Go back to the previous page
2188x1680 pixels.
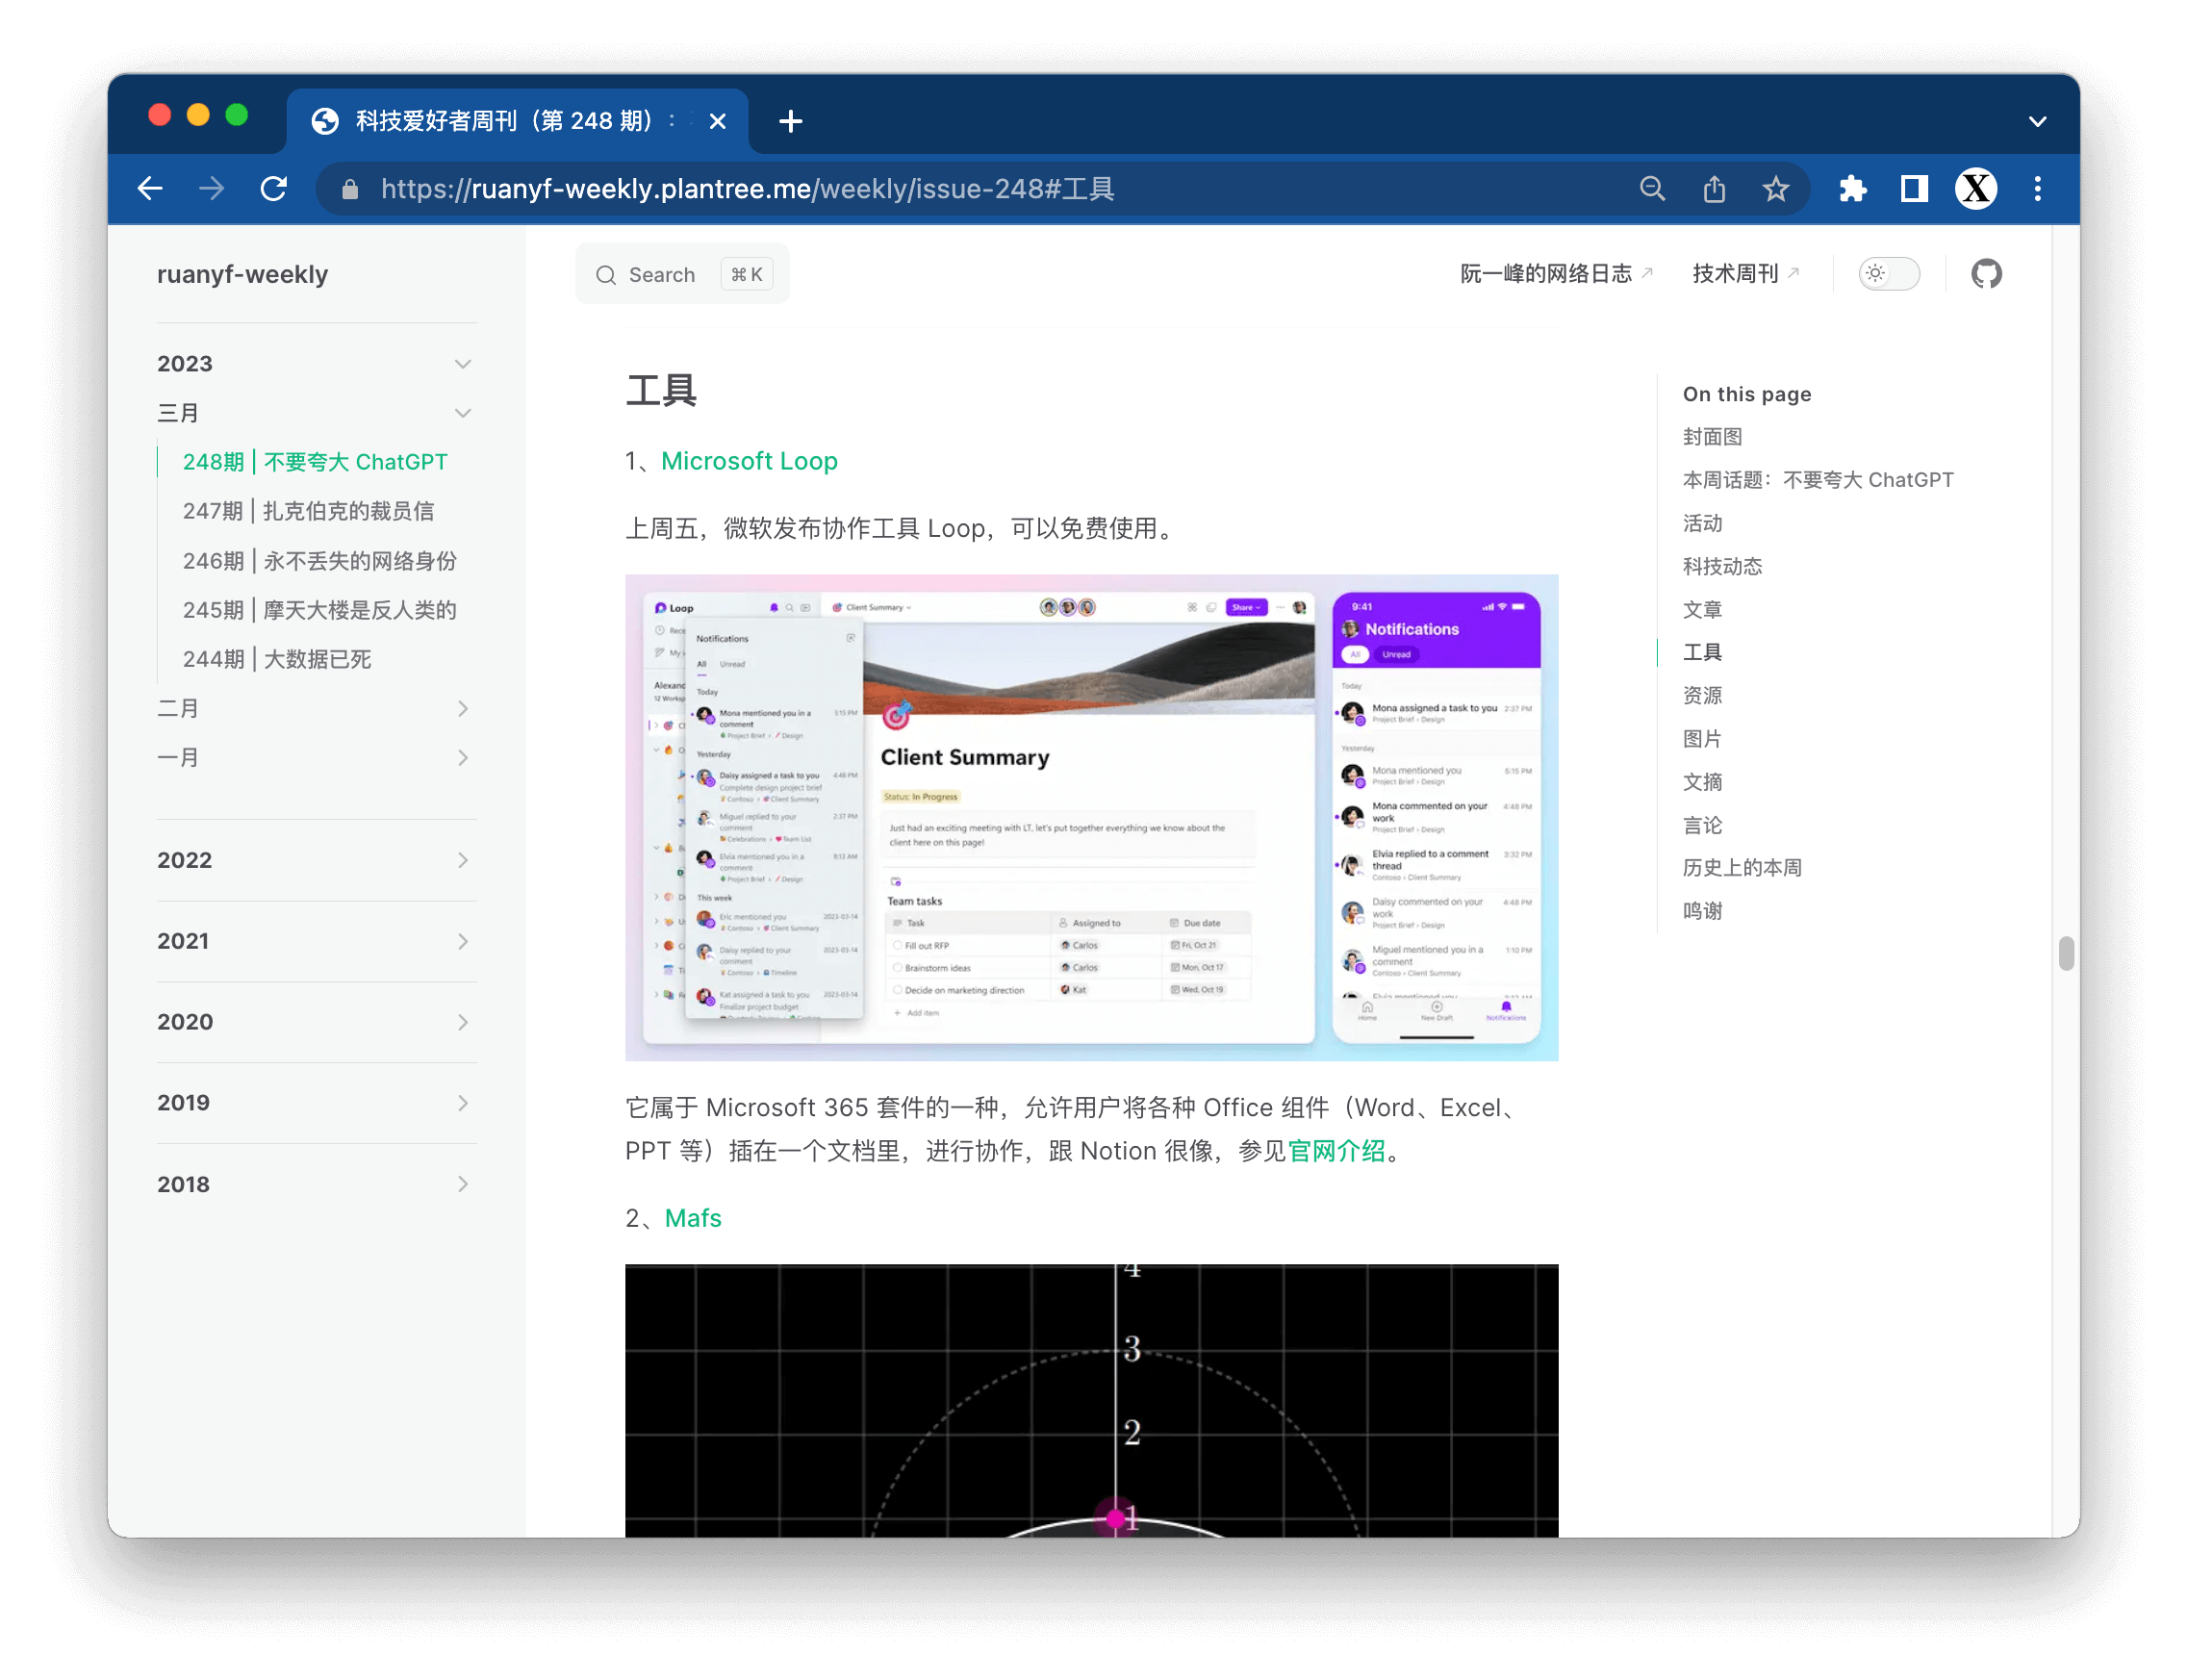click(150, 188)
